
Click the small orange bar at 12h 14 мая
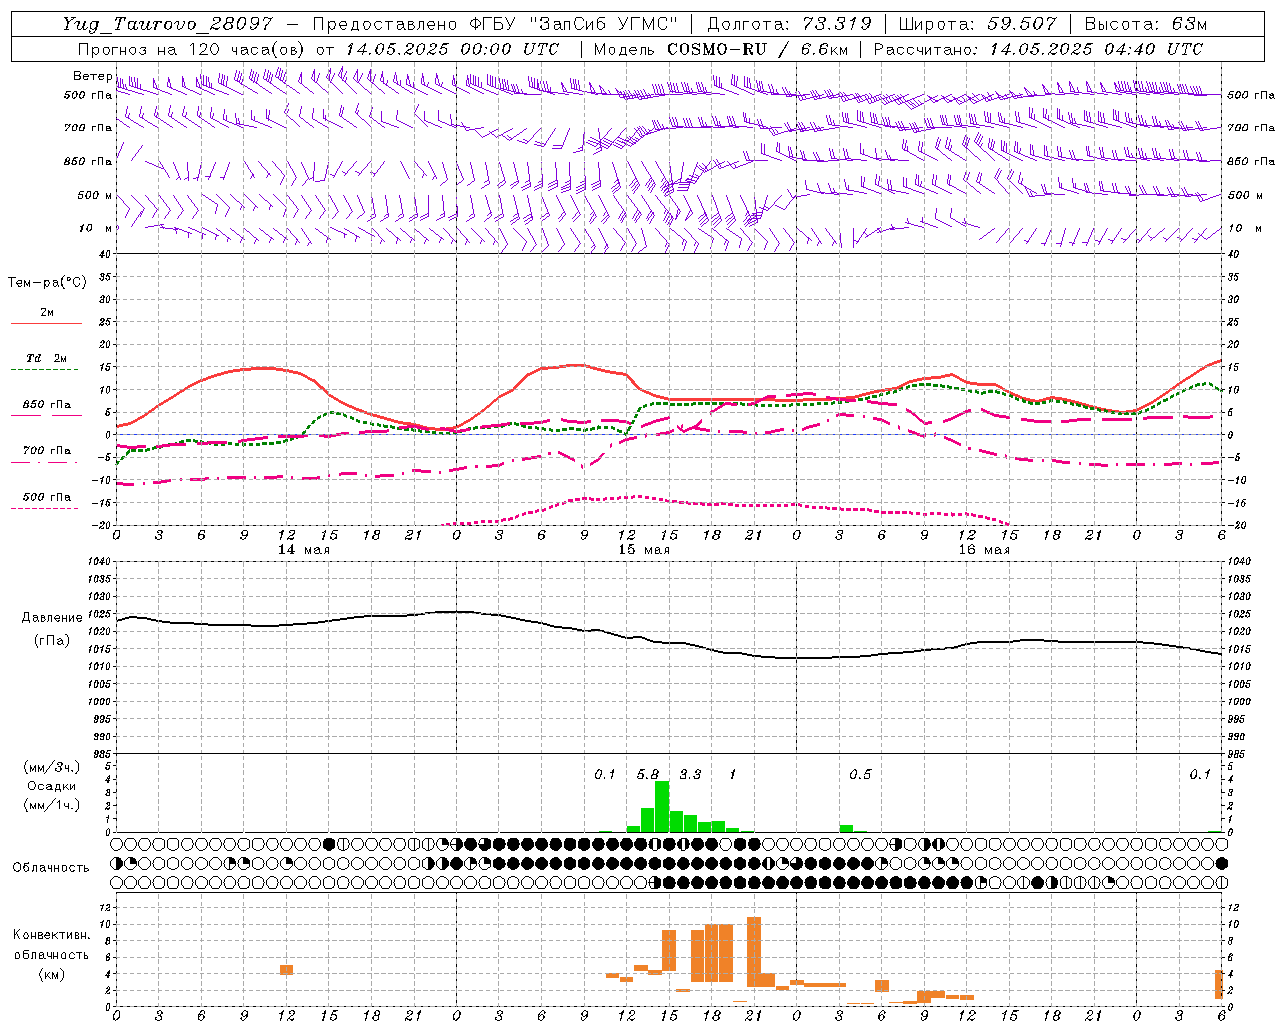(286, 970)
